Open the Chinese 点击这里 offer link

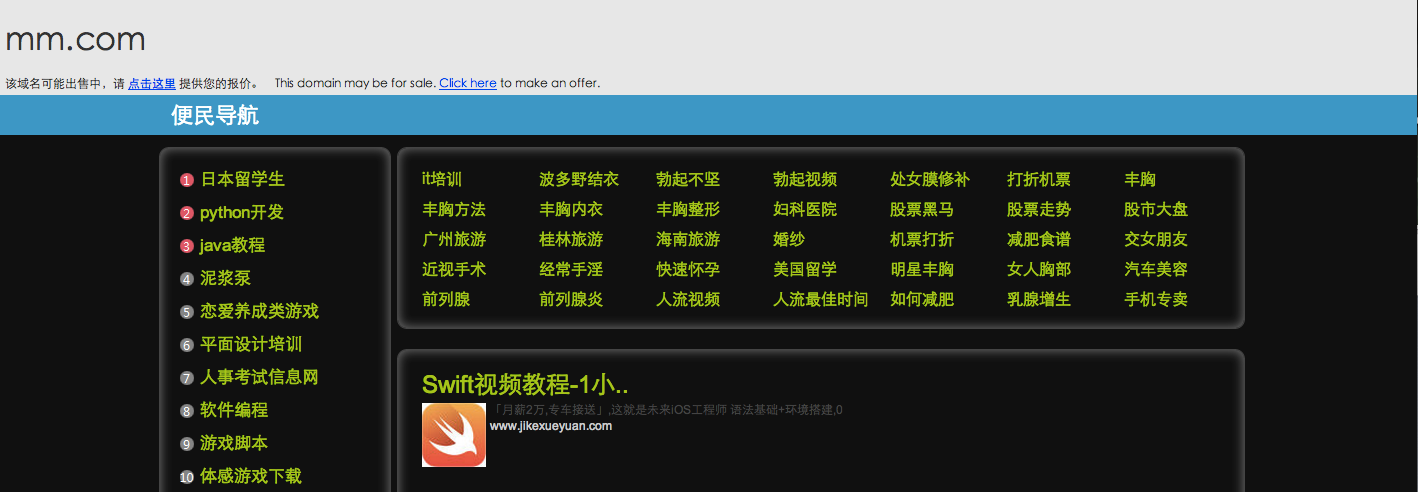click(x=152, y=84)
